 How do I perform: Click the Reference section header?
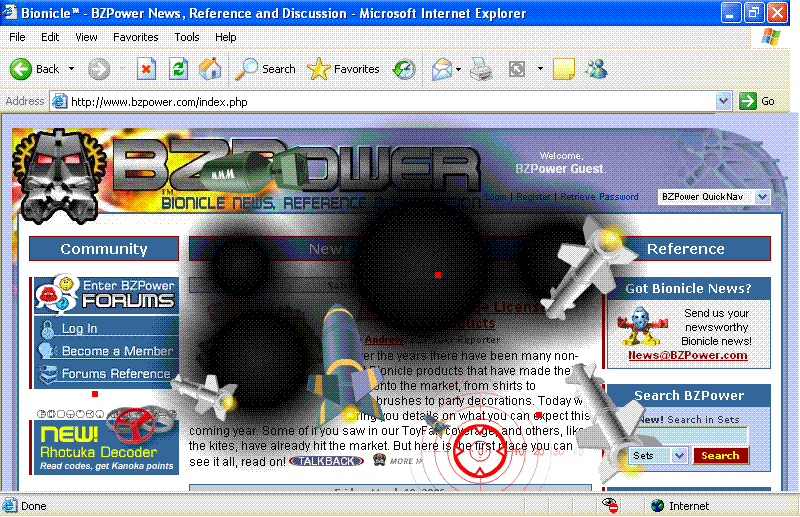tap(686, 249)
